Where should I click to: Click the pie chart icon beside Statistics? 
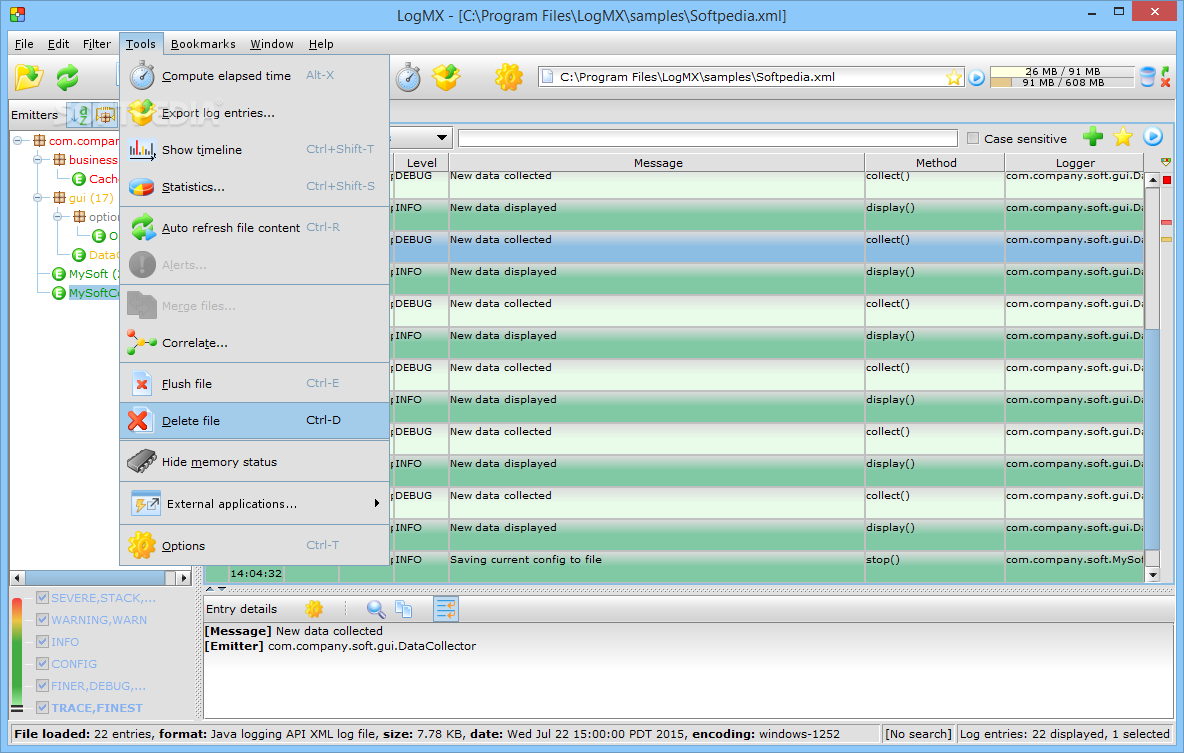click(141, 187)
